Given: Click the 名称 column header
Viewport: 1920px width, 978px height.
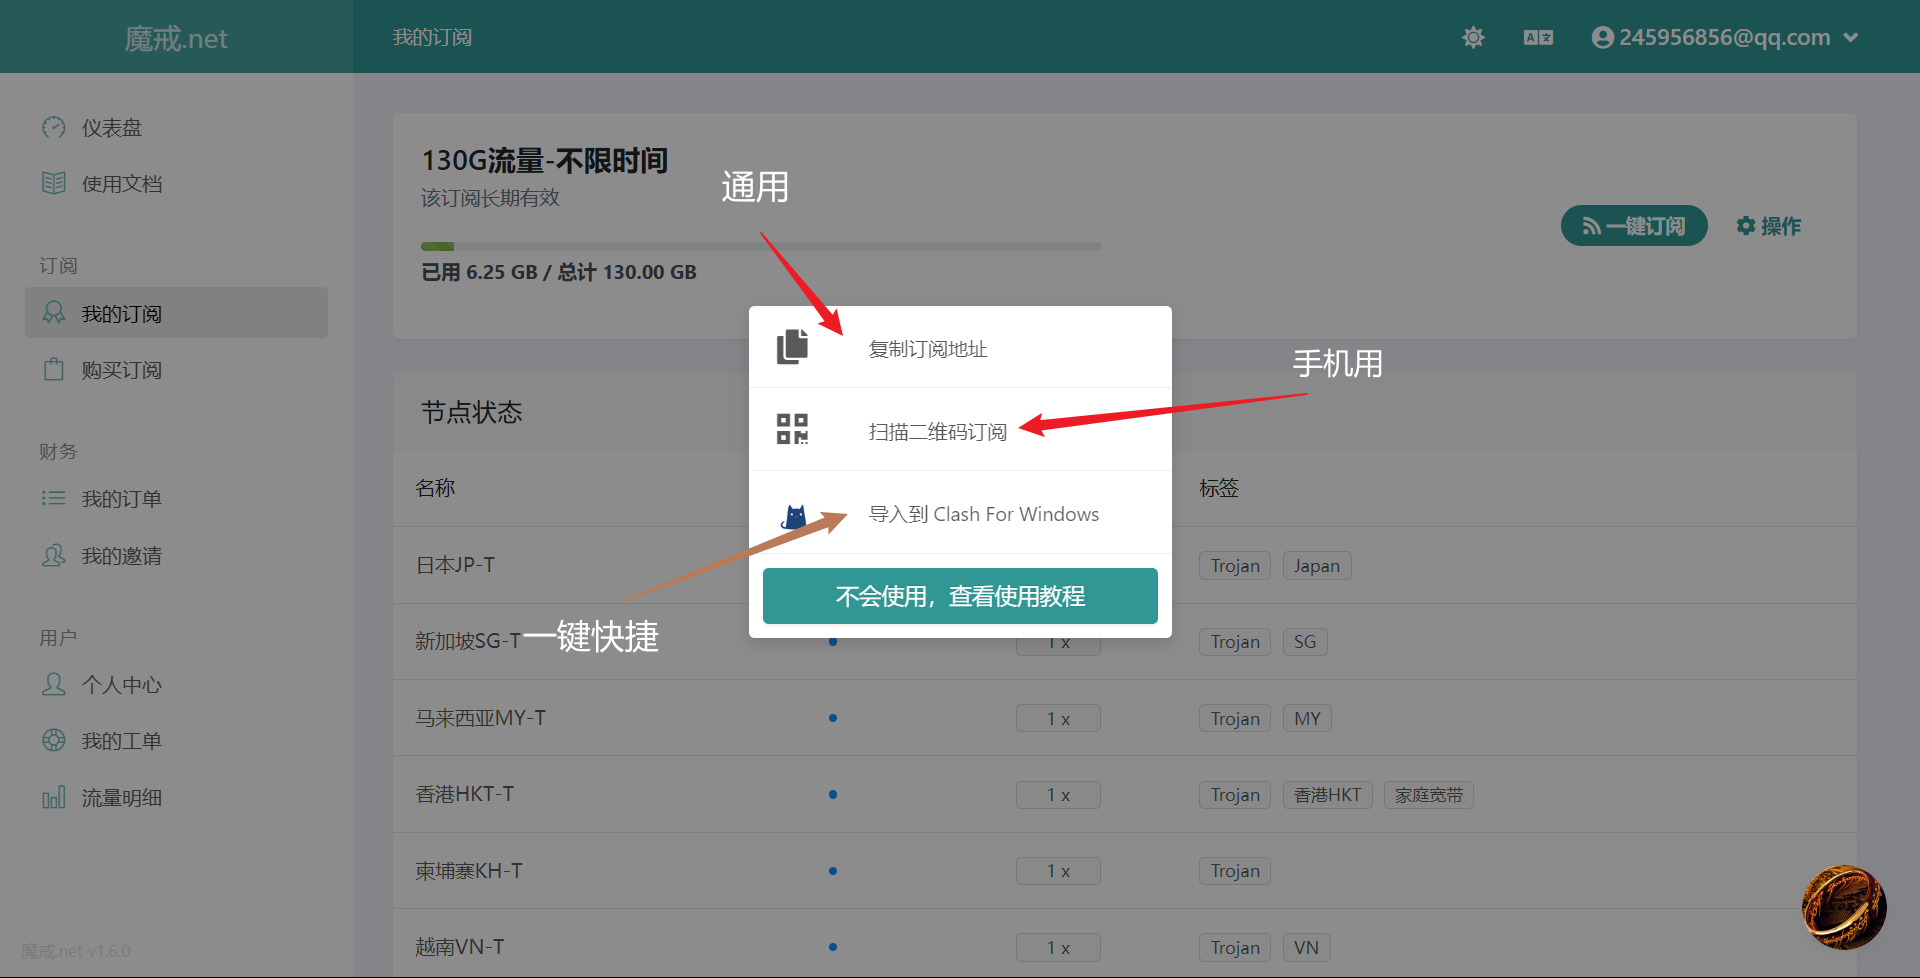Looking at the screenshot, I should [436, 488].
